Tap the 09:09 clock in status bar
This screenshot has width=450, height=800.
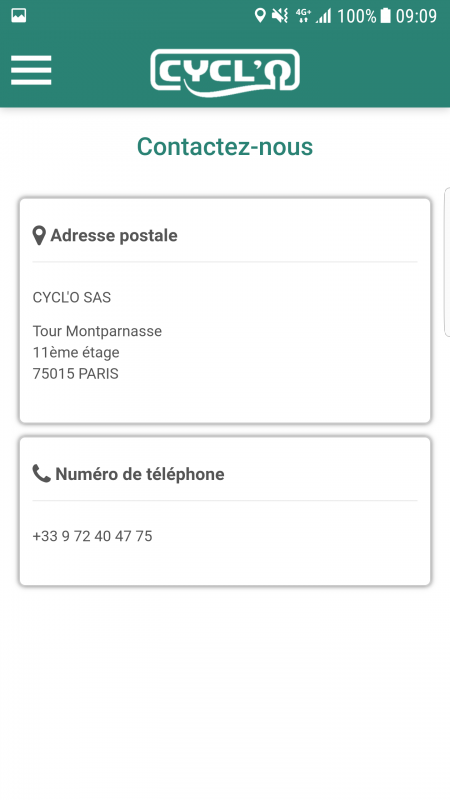pos(416,16)
